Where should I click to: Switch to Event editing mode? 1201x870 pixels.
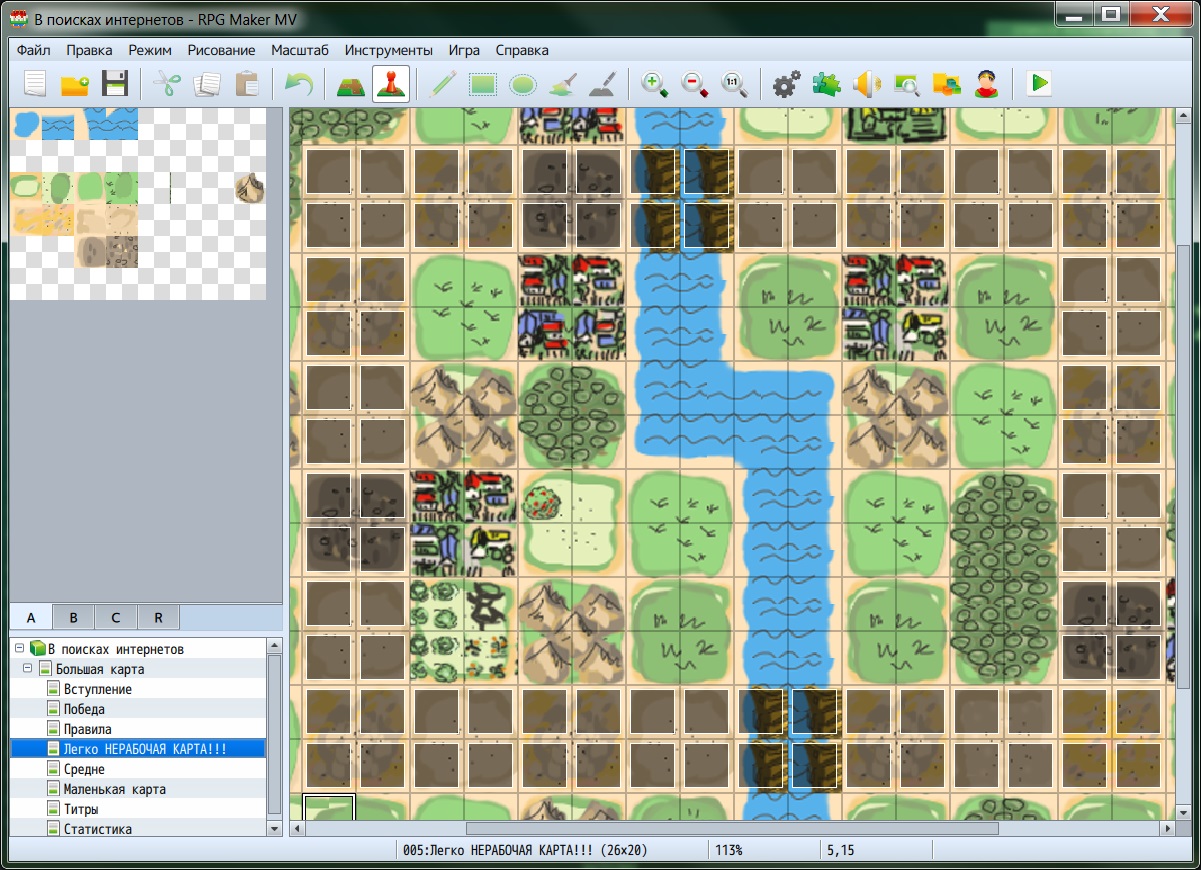click(x=390, y=84)
